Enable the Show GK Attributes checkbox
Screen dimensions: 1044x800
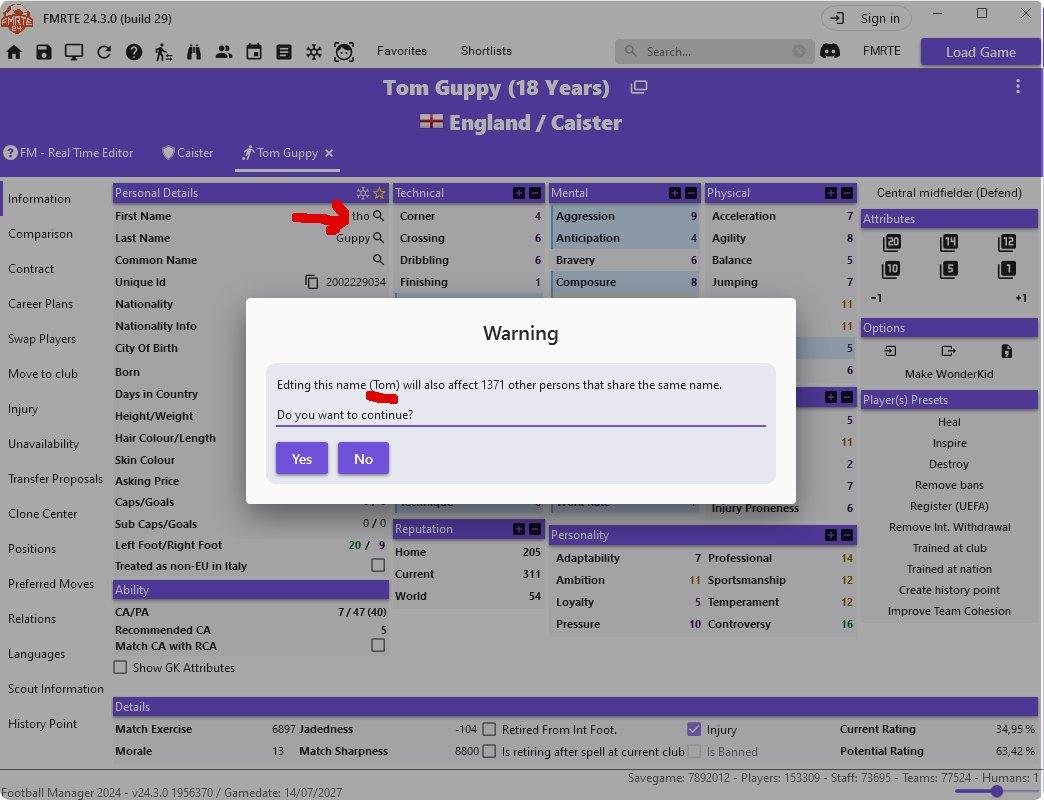[121, 667]
